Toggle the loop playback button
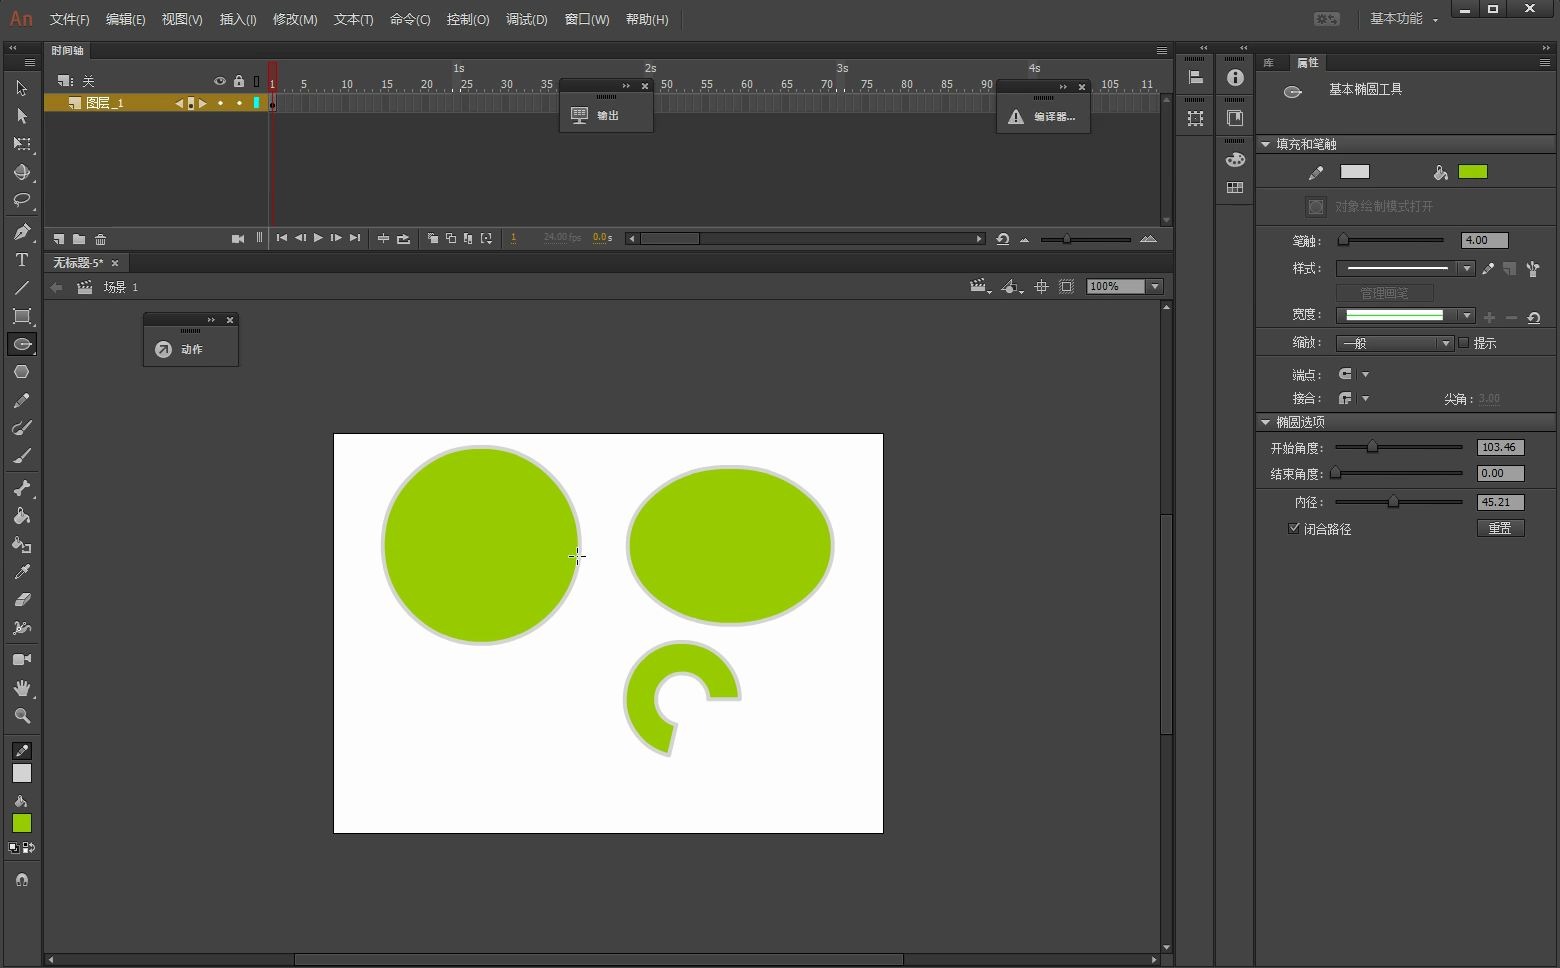Screen dimensions: 1560x968 tap(403, 238)
